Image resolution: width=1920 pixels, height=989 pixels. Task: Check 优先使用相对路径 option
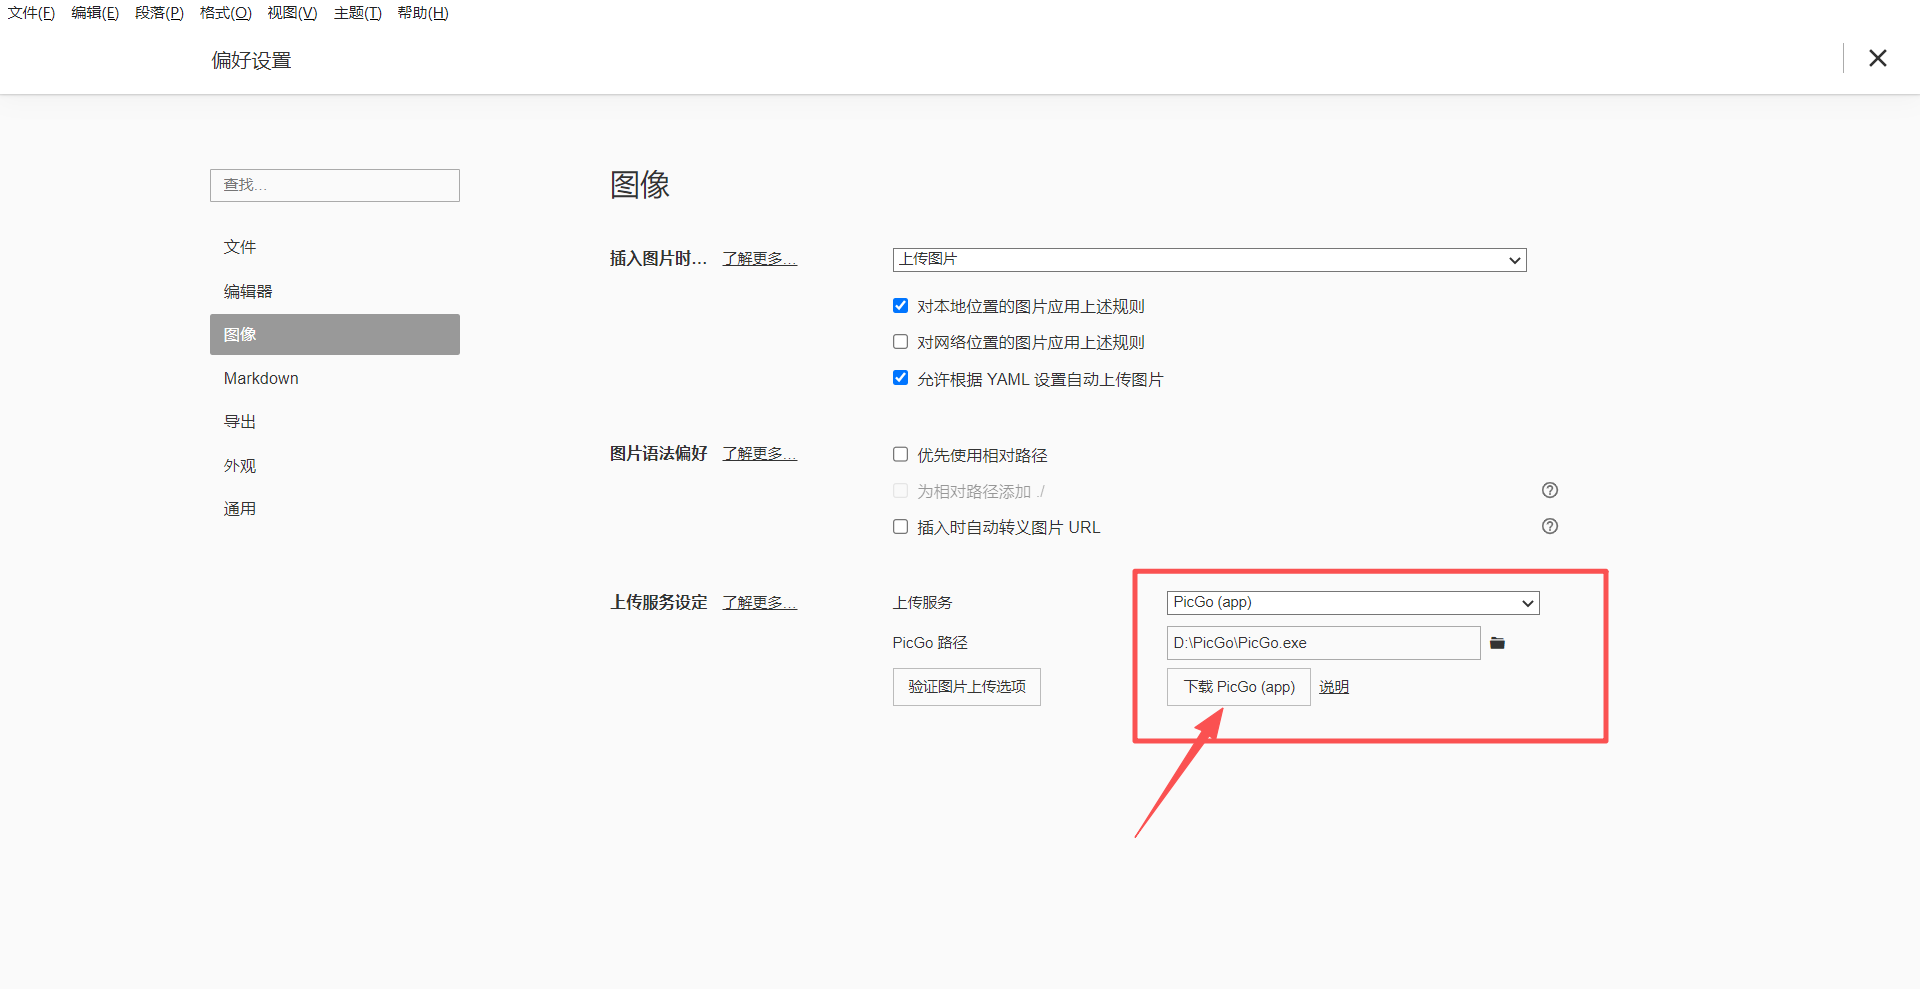[x=900, y=455]
